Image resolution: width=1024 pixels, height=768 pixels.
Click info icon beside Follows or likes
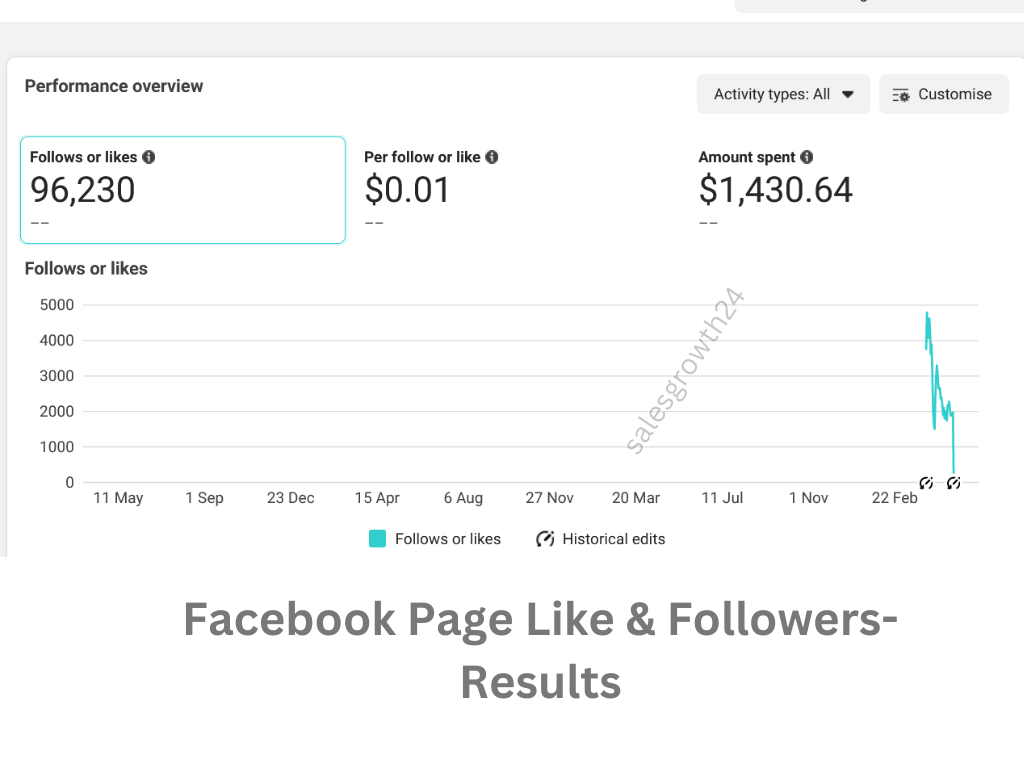click(149, 157)
